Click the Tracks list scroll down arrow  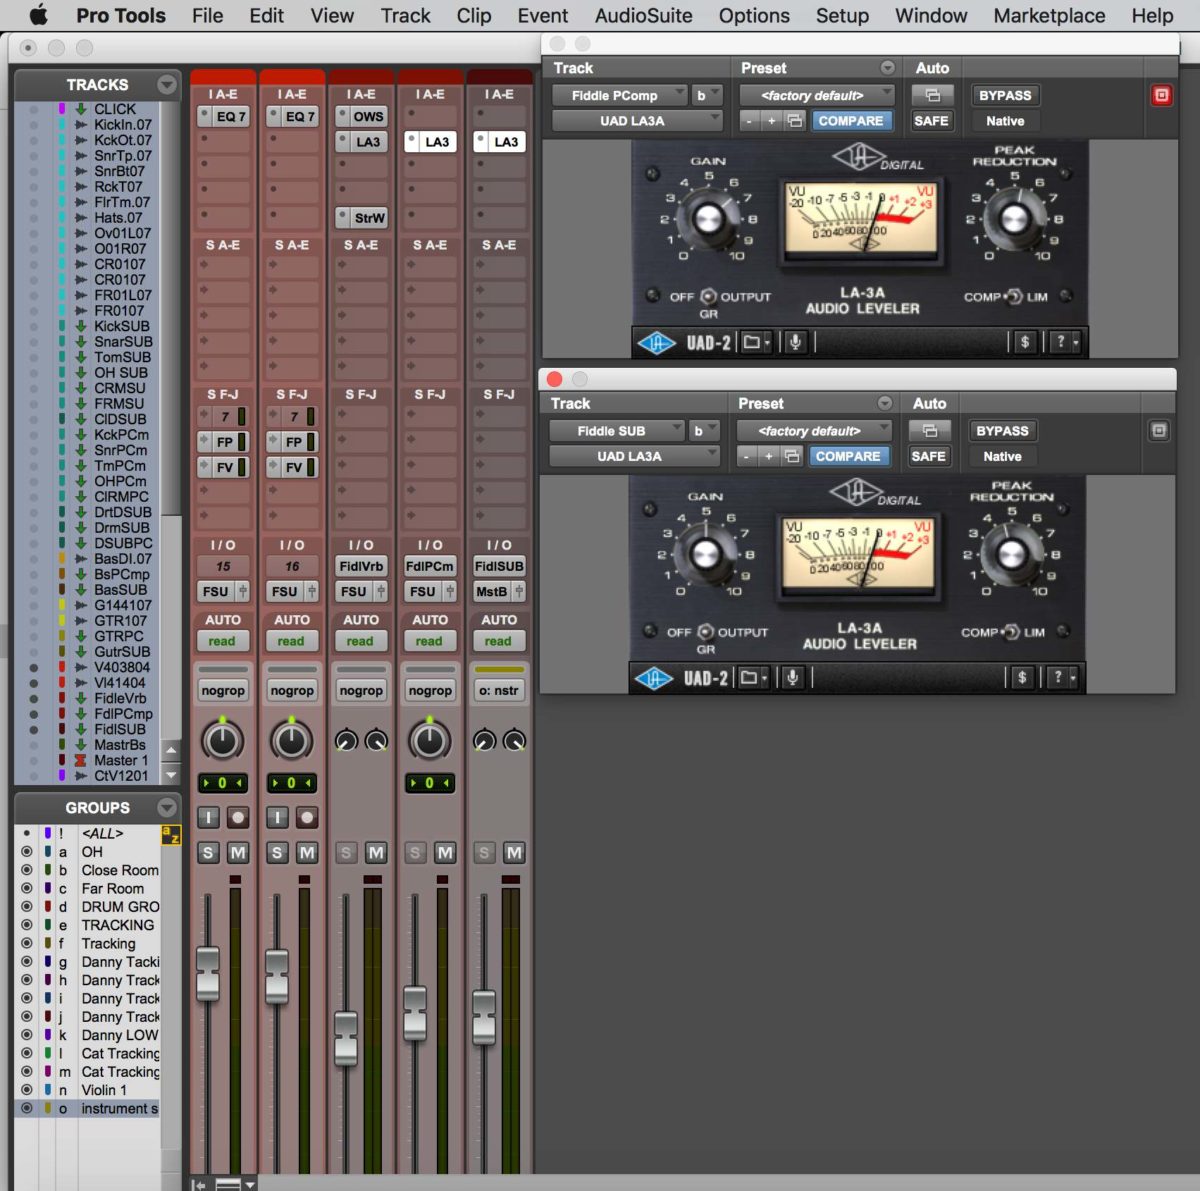171,775
